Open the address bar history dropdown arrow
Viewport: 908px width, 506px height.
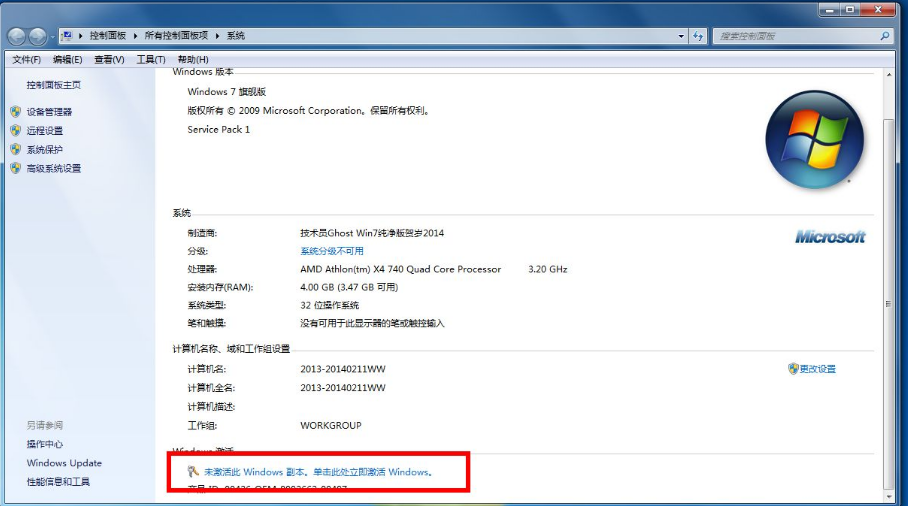coord(680,36)
